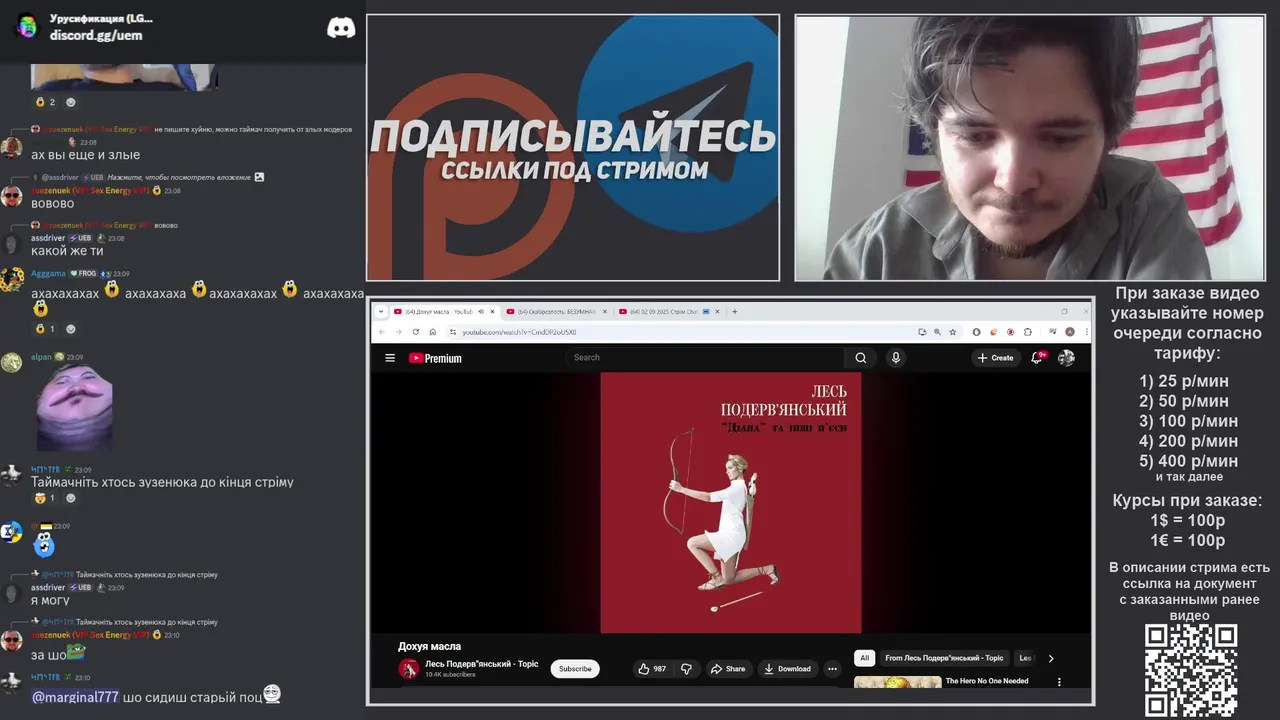This screenshot has height=720, width=1280.
Task: Open a new browser tab with plus
Action: pos(734,311)
